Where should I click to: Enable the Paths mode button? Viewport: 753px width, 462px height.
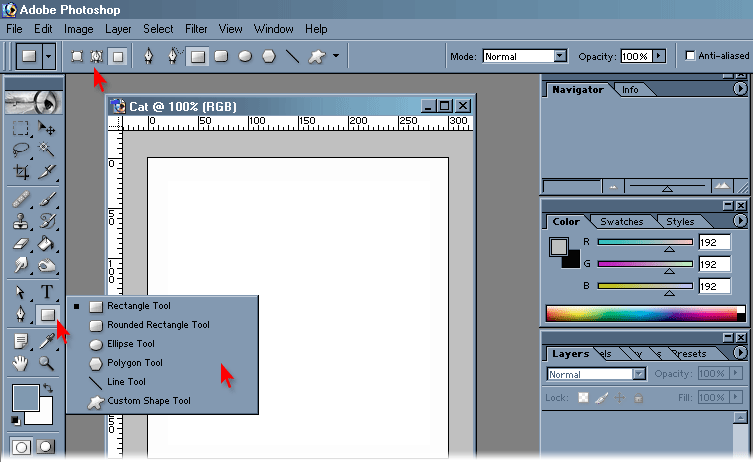(x=97, y=57)
